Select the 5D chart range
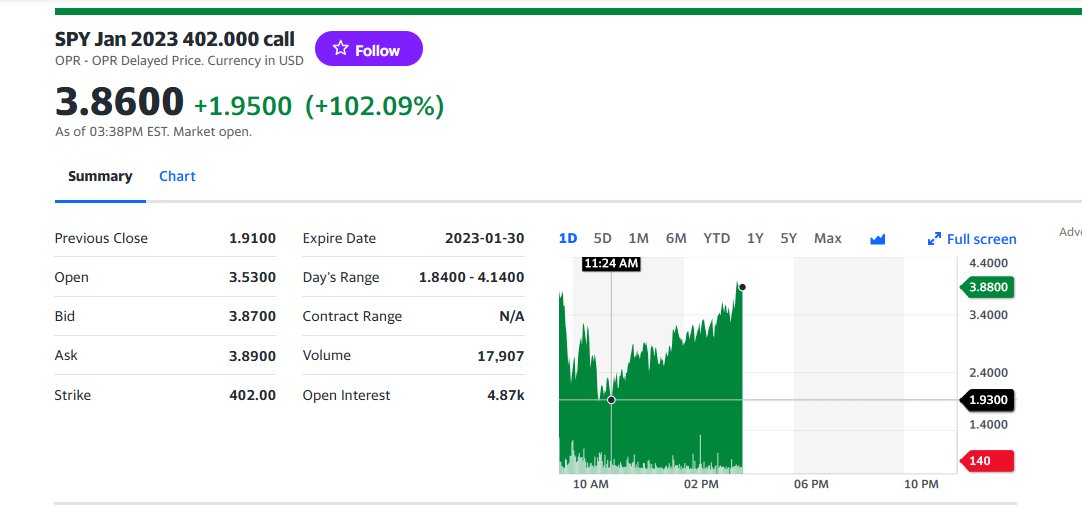1082x509 pixels. [602, 239]
